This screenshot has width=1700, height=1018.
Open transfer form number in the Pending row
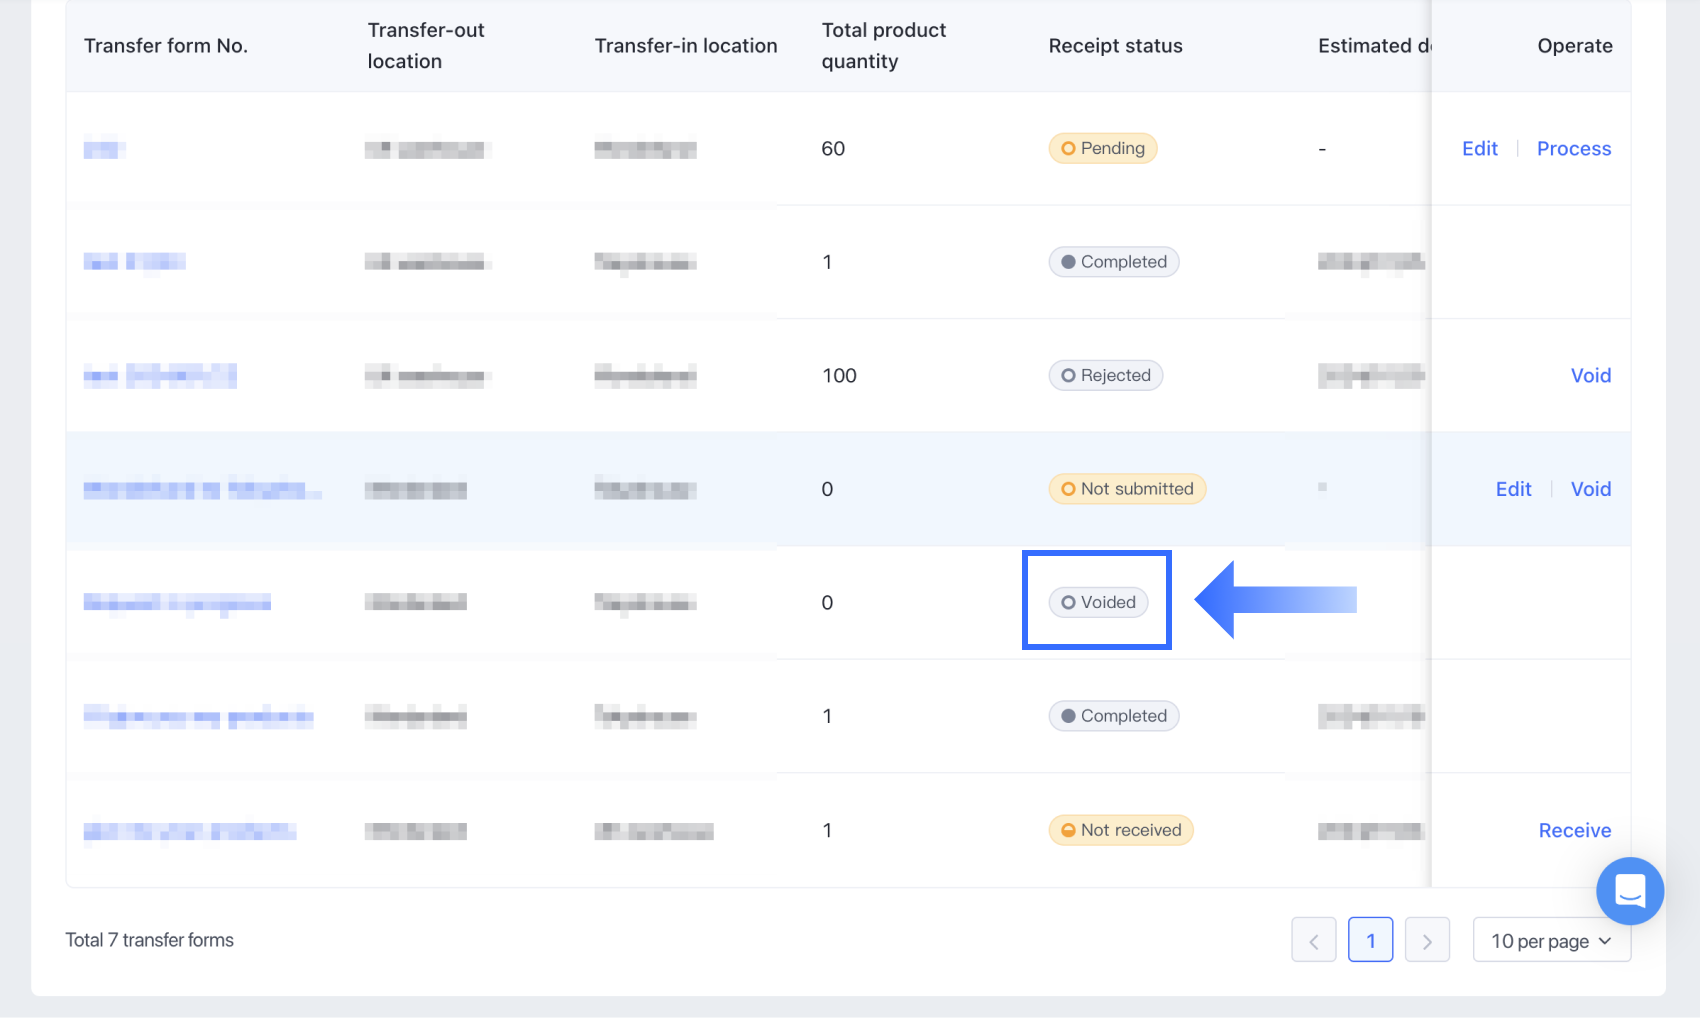102,150
